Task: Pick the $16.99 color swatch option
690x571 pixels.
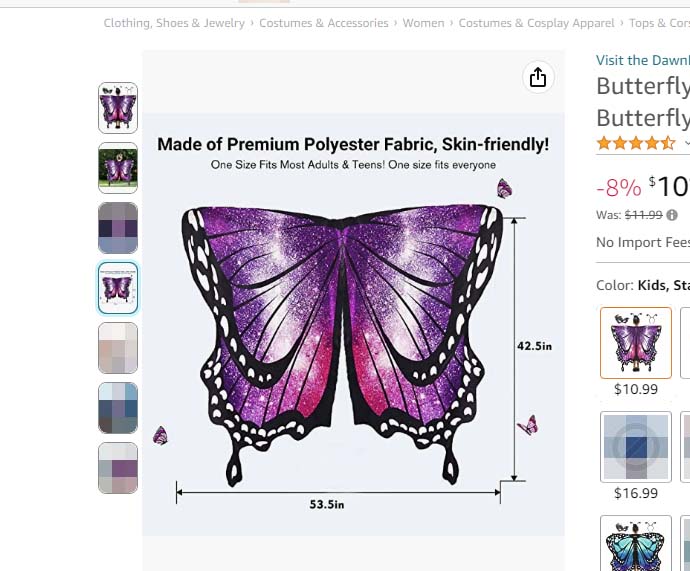Action: 636,446
